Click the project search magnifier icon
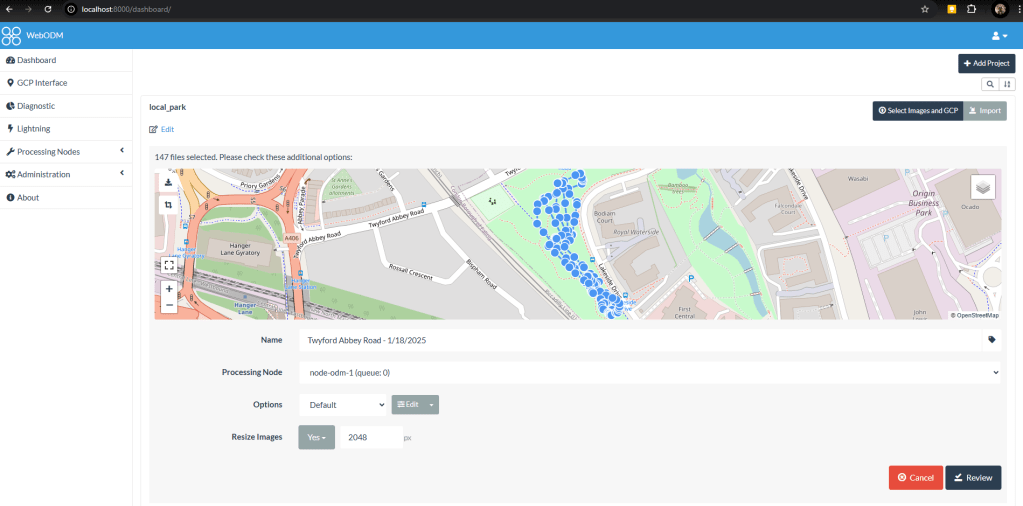Viewport: 1023px width, 506px height. tap(990, 85)
